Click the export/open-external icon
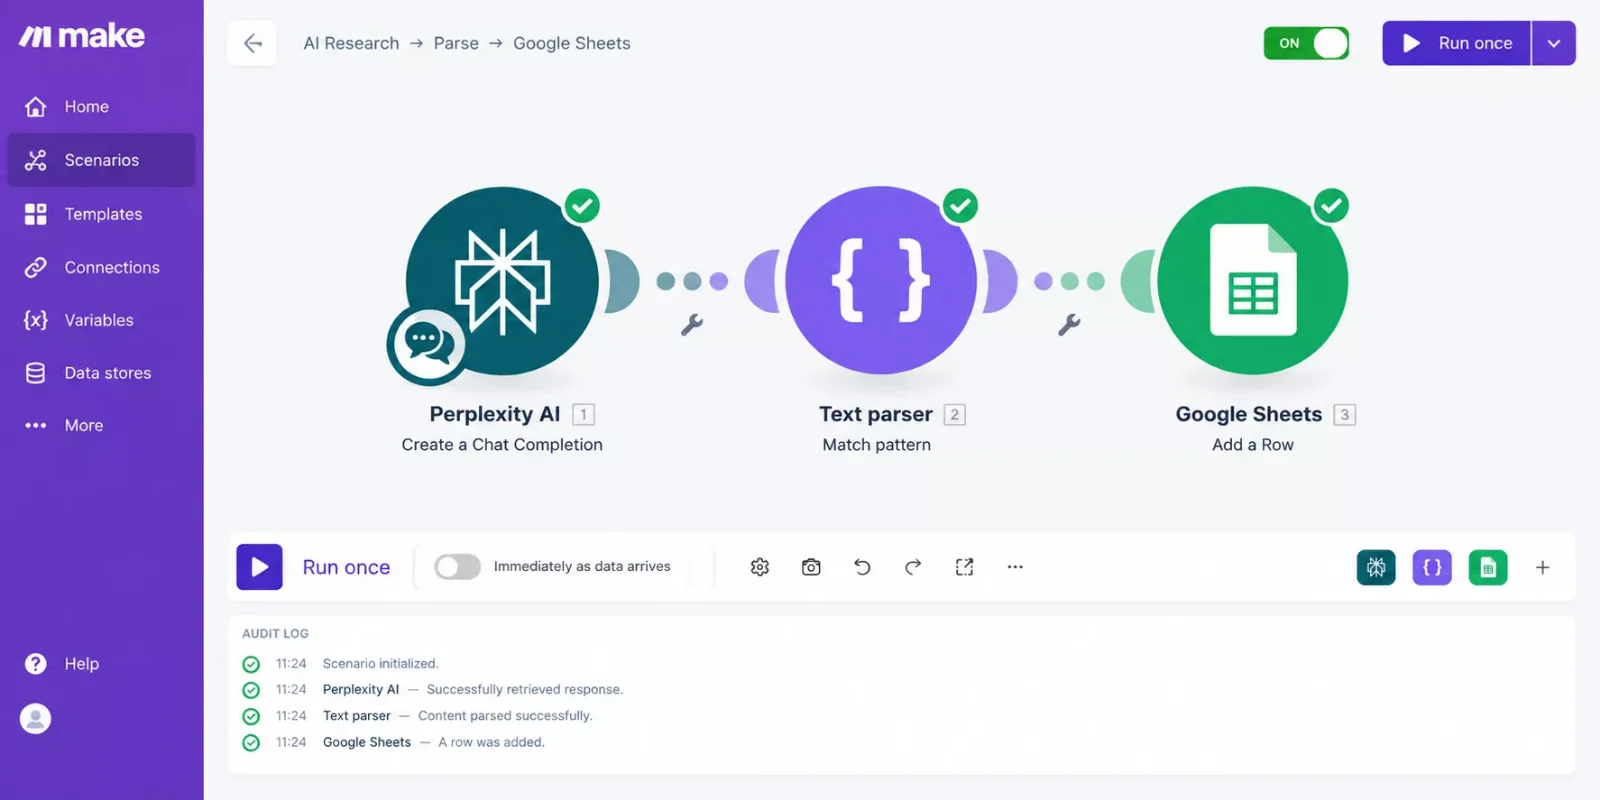 [964, 567]
